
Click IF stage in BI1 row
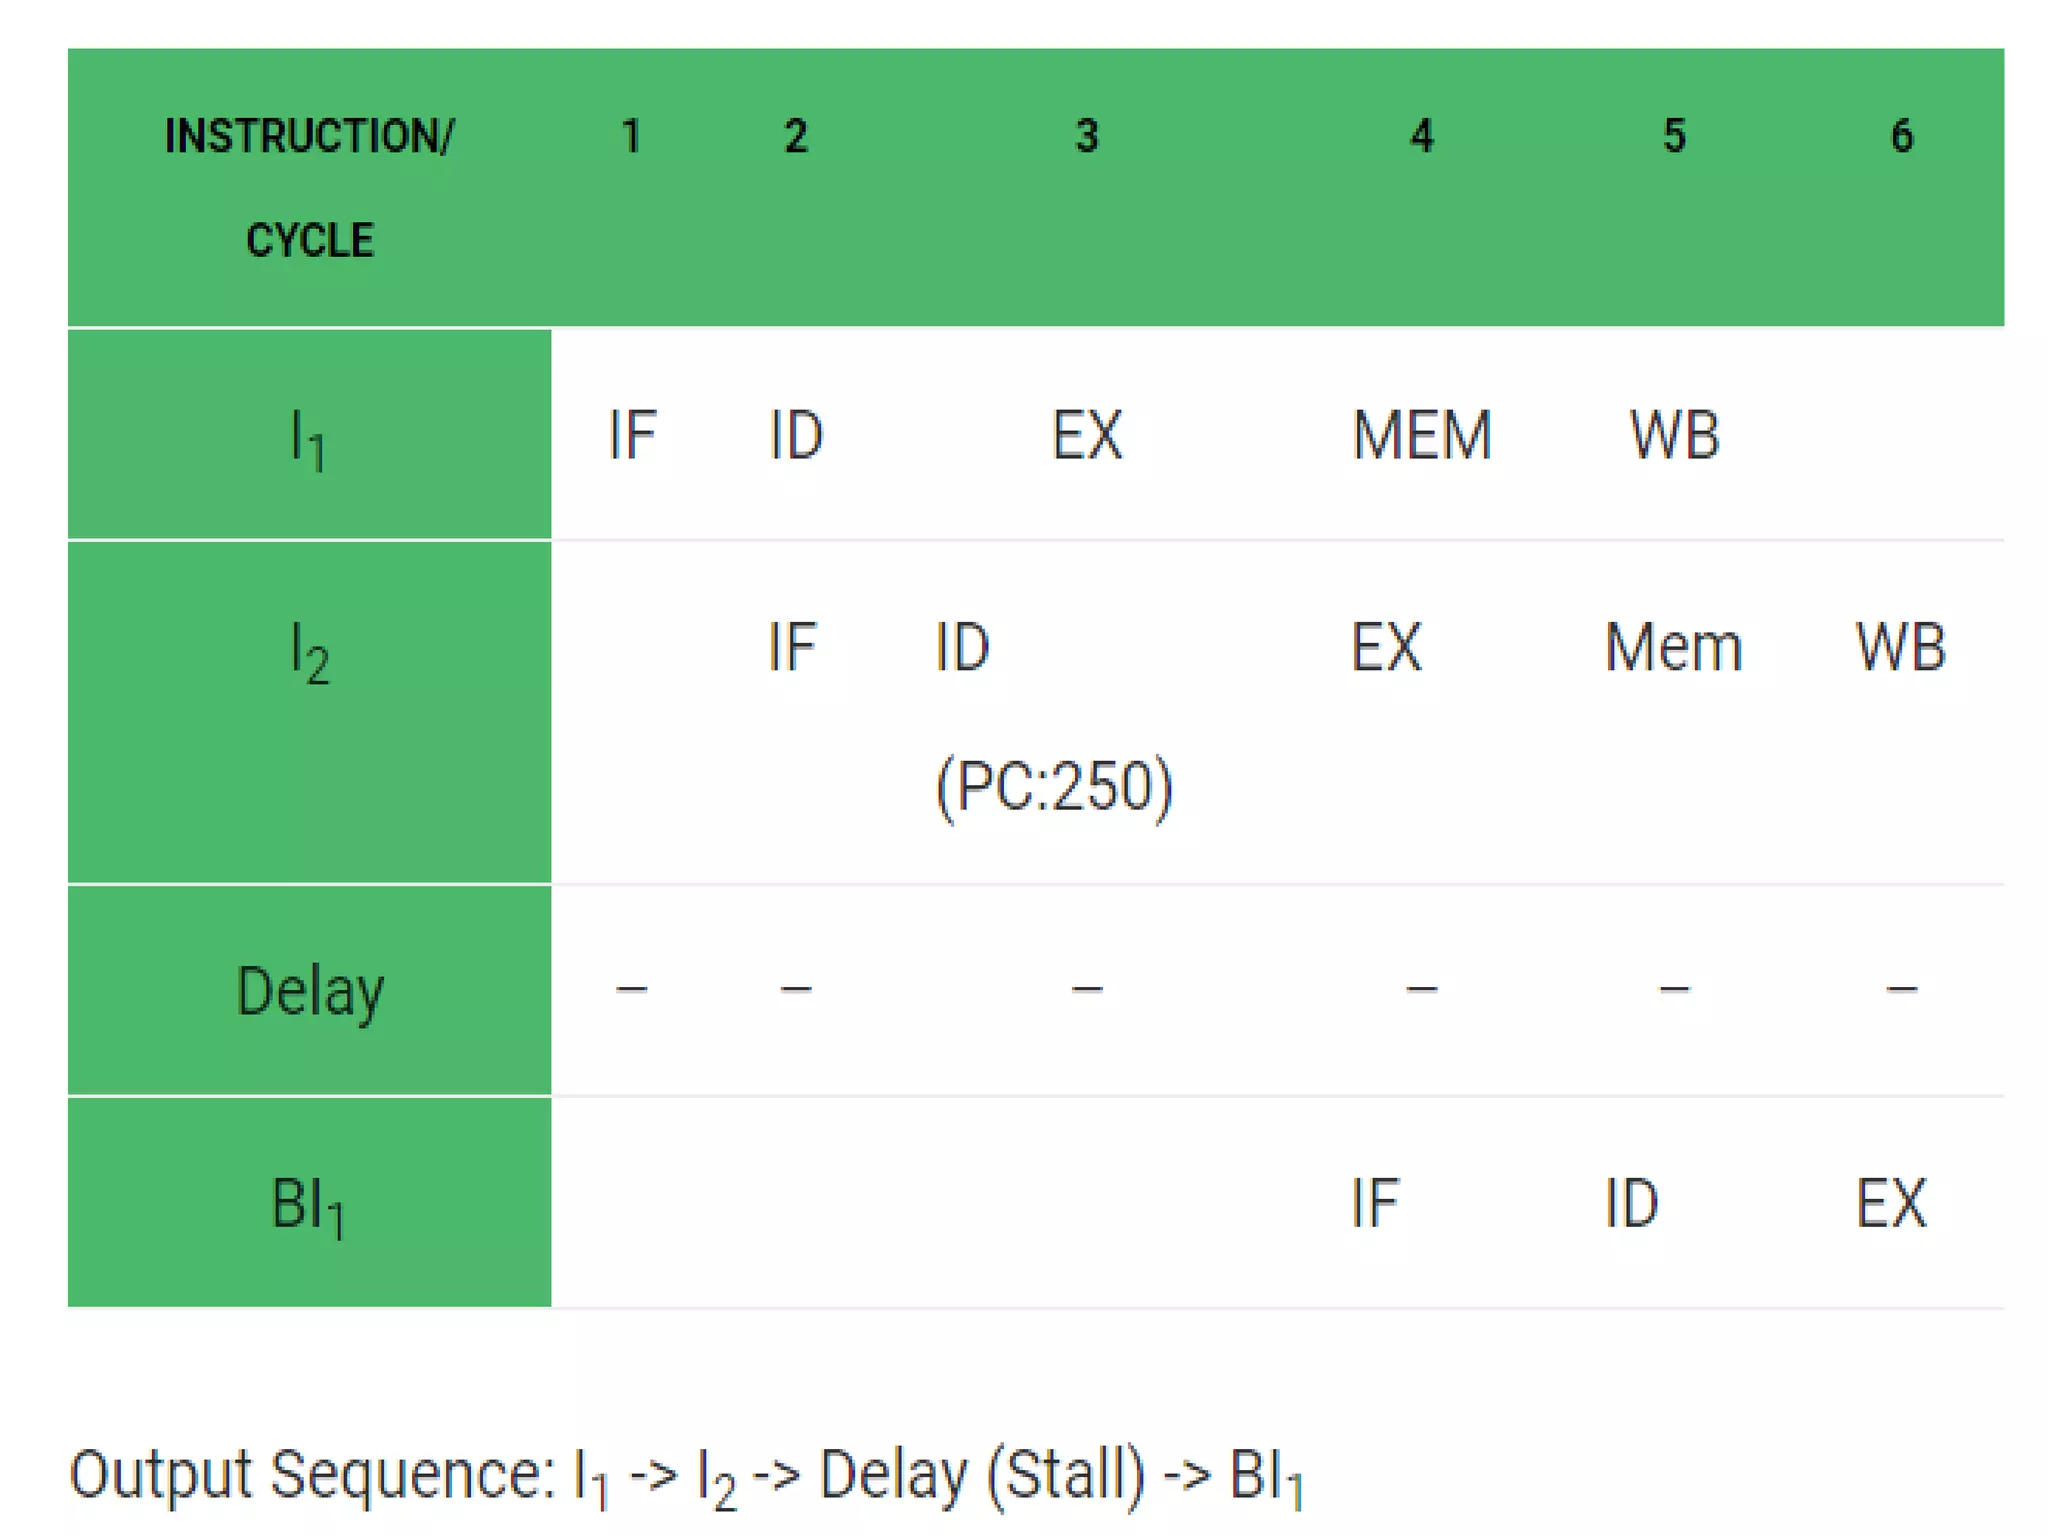1375,1203
